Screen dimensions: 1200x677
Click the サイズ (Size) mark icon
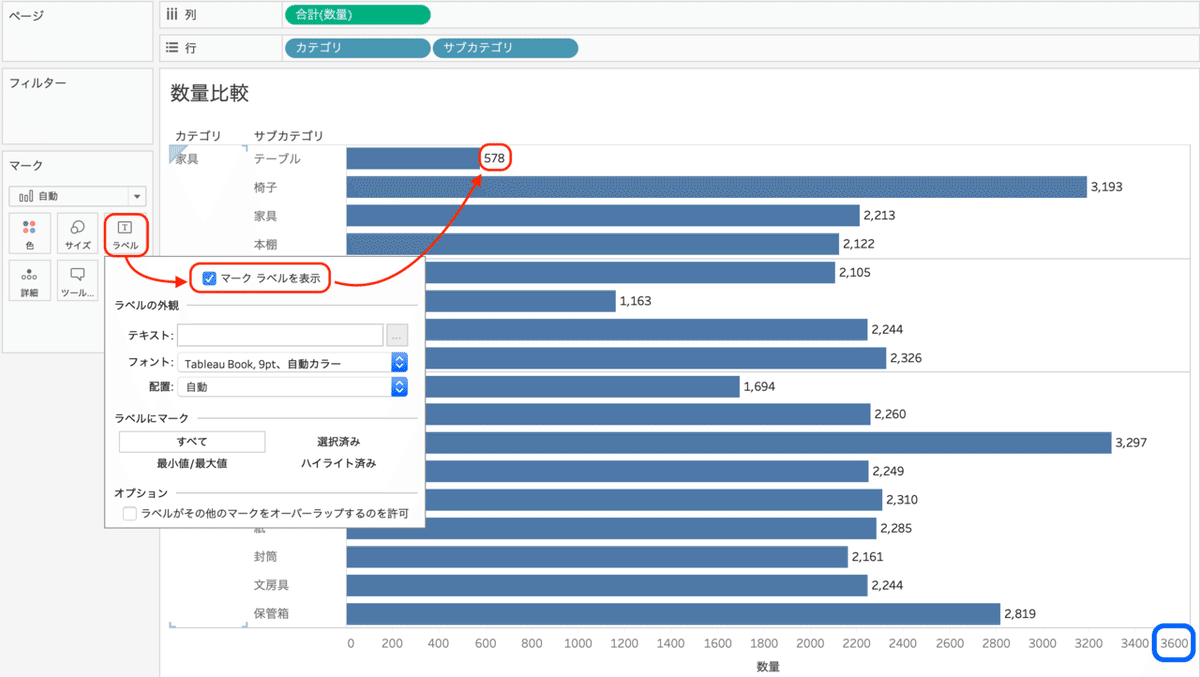coord(76,232)
